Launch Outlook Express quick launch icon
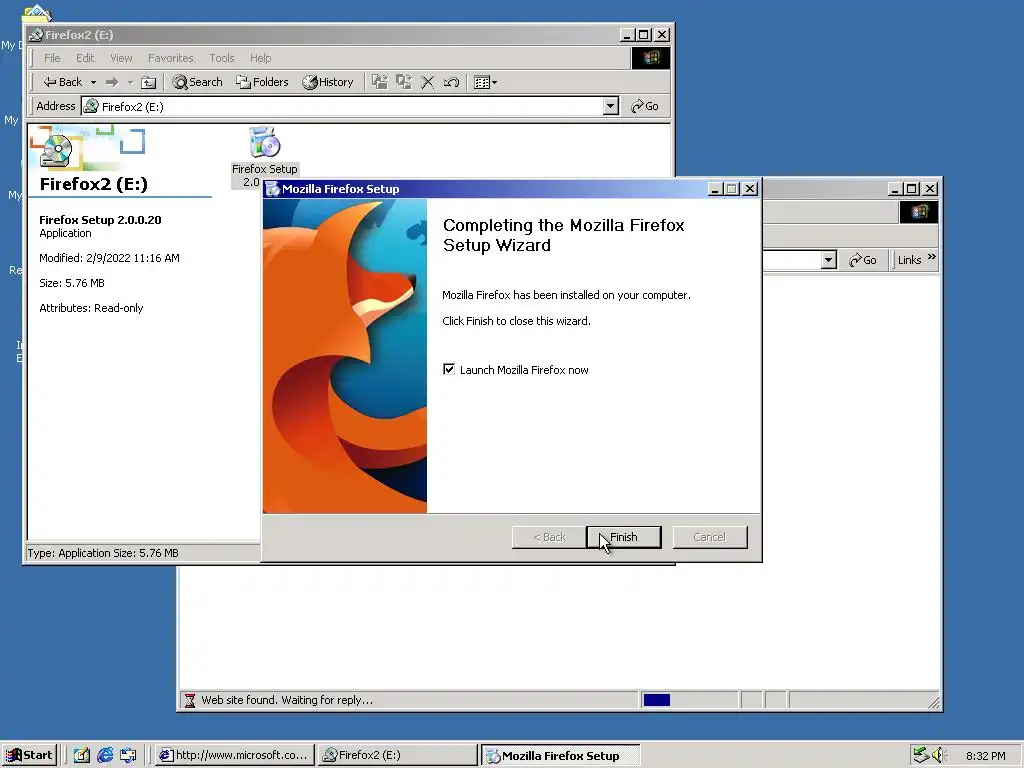 [128, 755]
